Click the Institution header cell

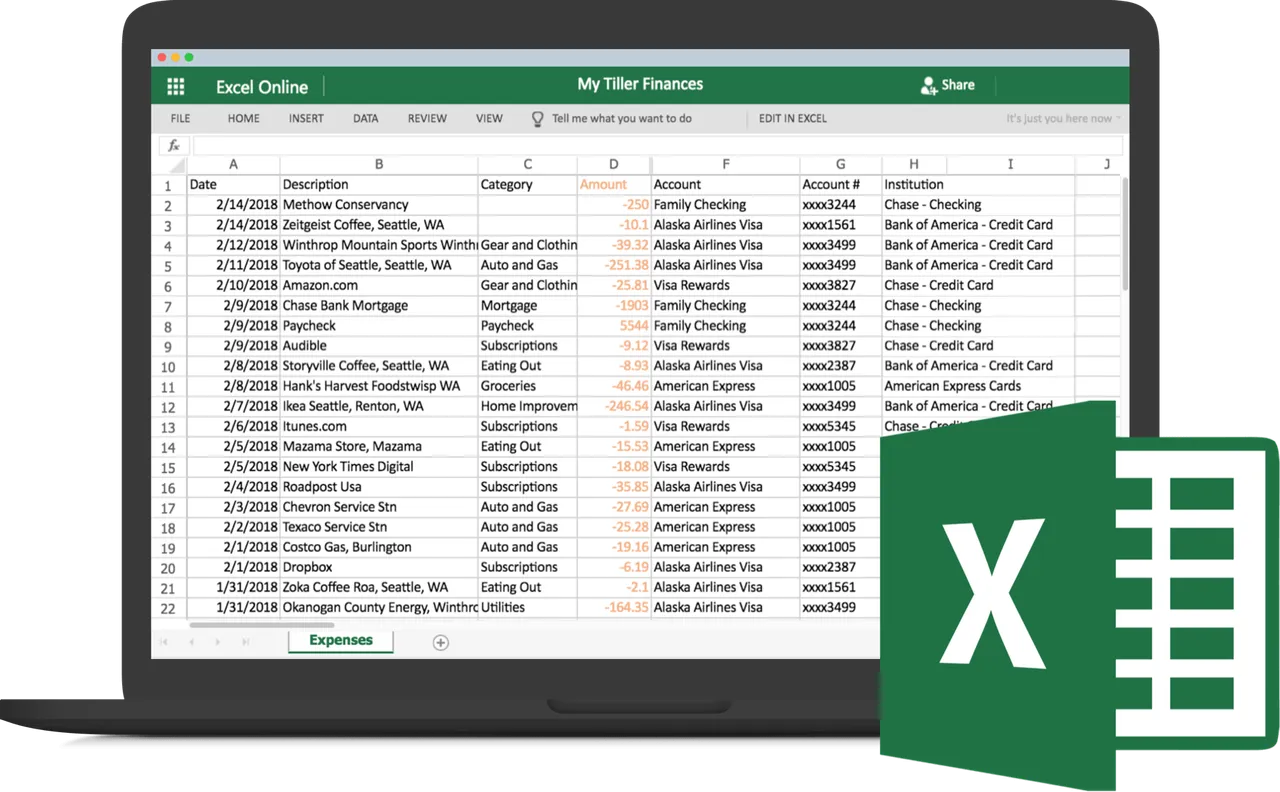coord(914,184)
